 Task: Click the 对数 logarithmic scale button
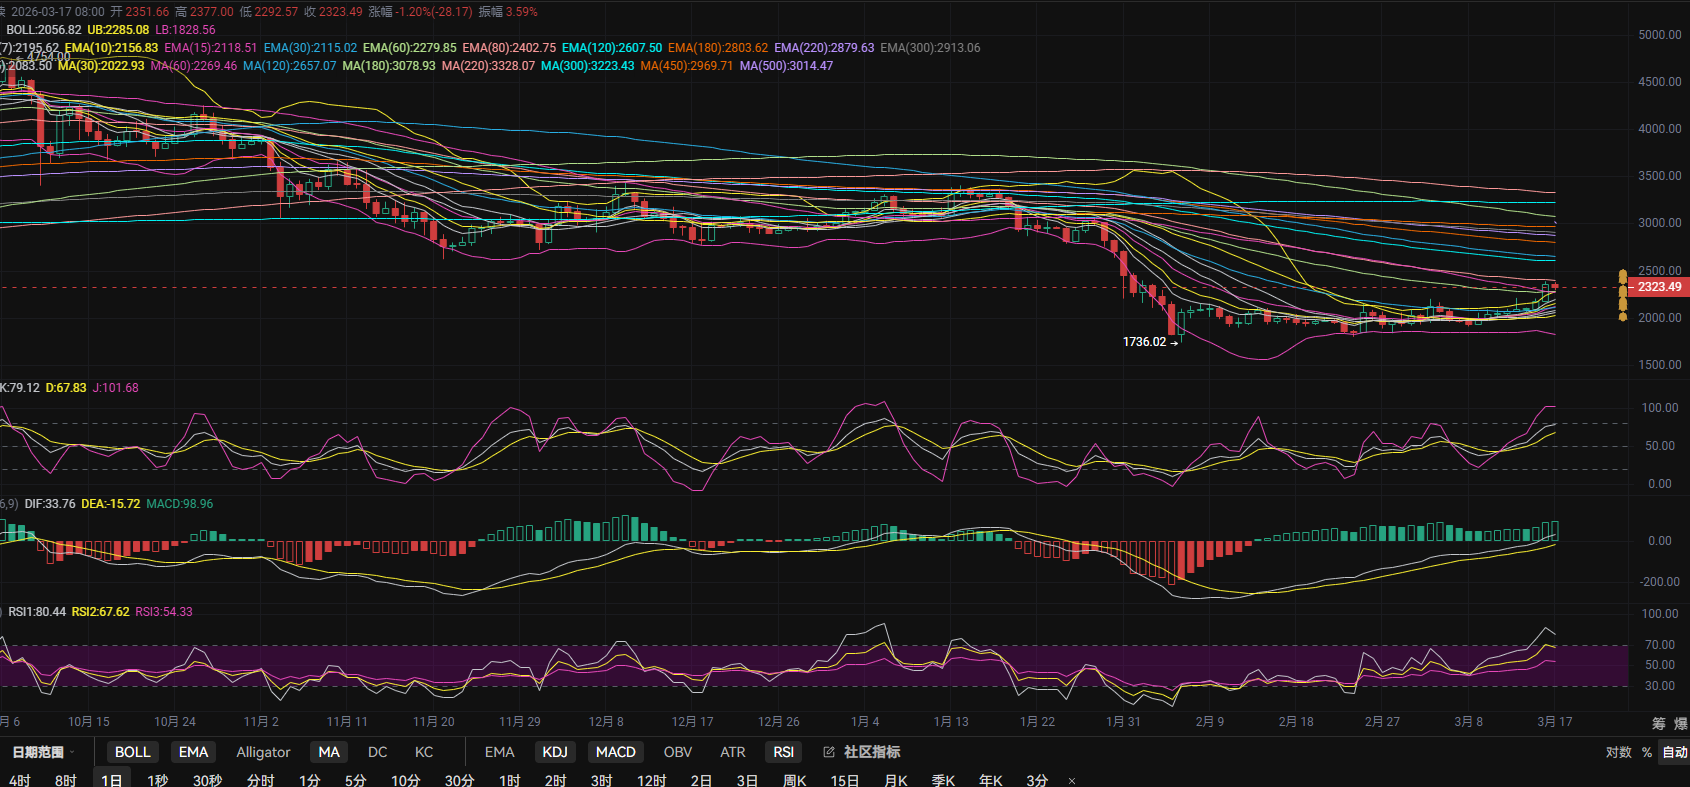(x=1618, y=752)
